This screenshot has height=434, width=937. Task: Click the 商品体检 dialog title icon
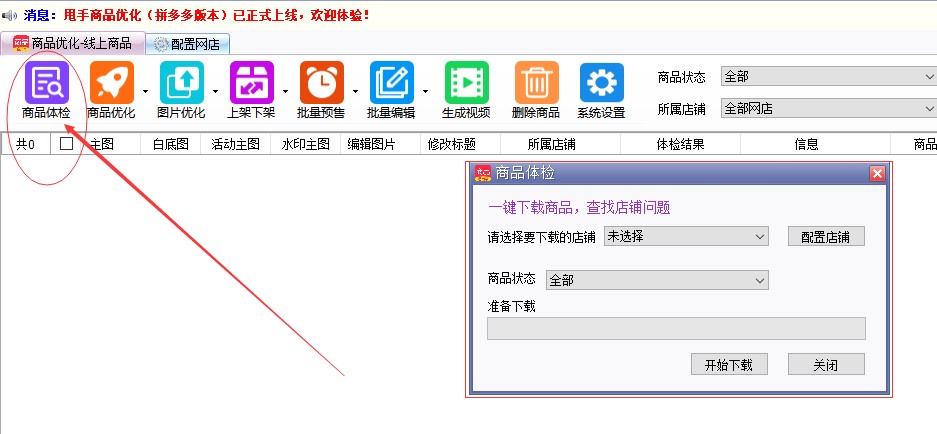(483, 173)
